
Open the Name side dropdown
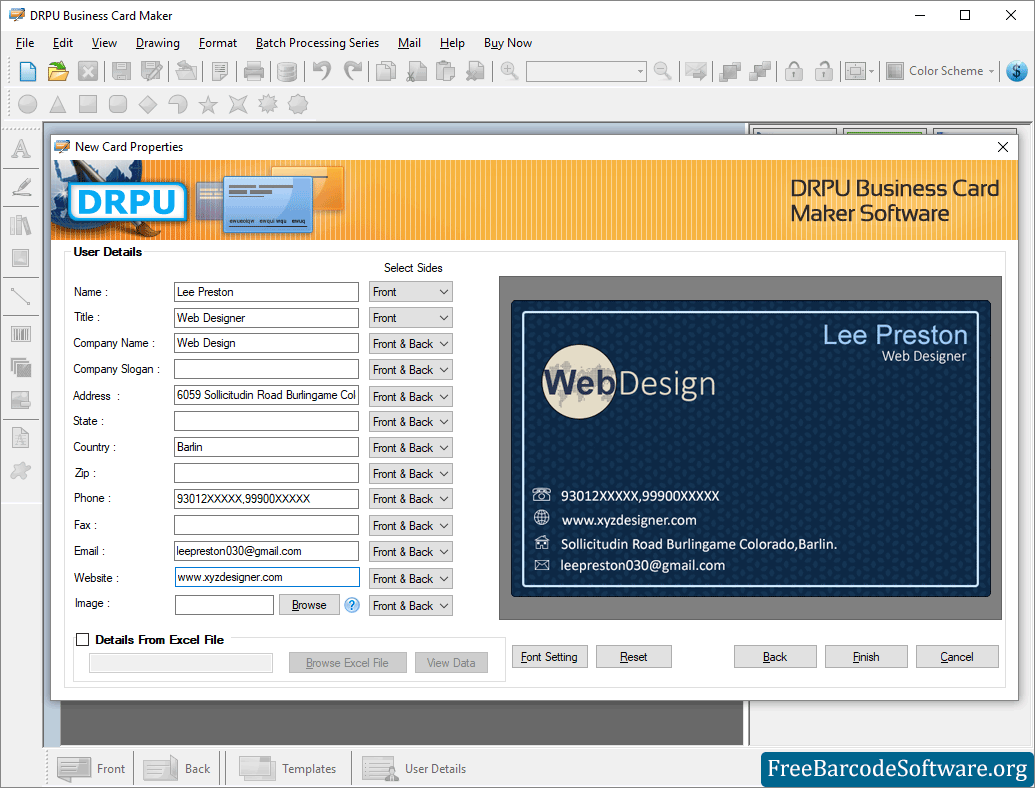pos(411,292)
